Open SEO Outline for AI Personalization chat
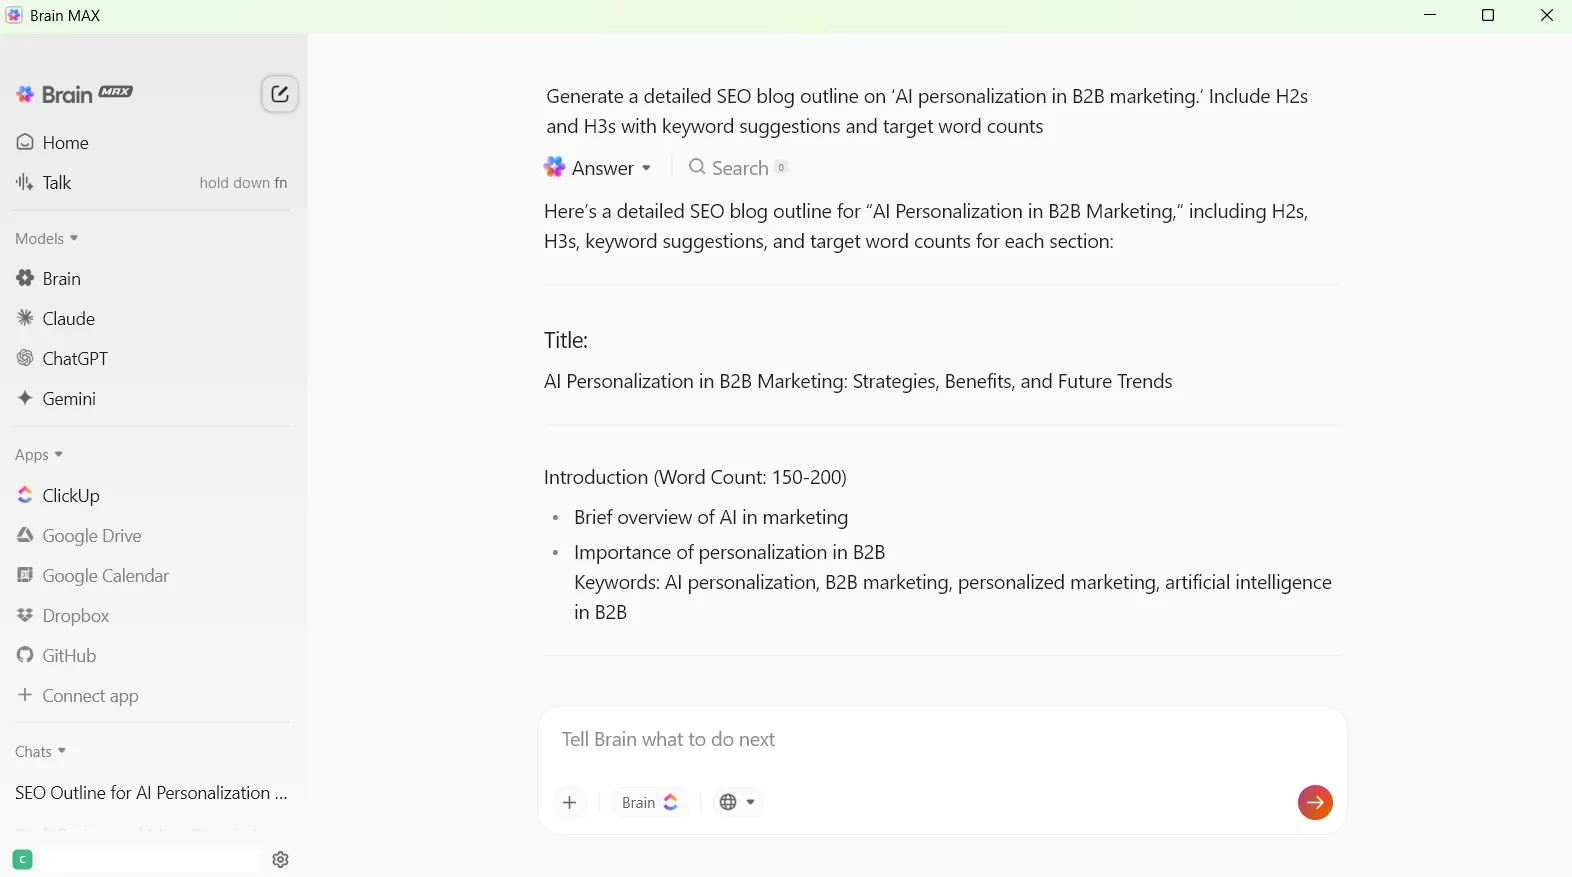Image resolution: width=1572 pixels, height=877 pixels. (x=152, y=793)
